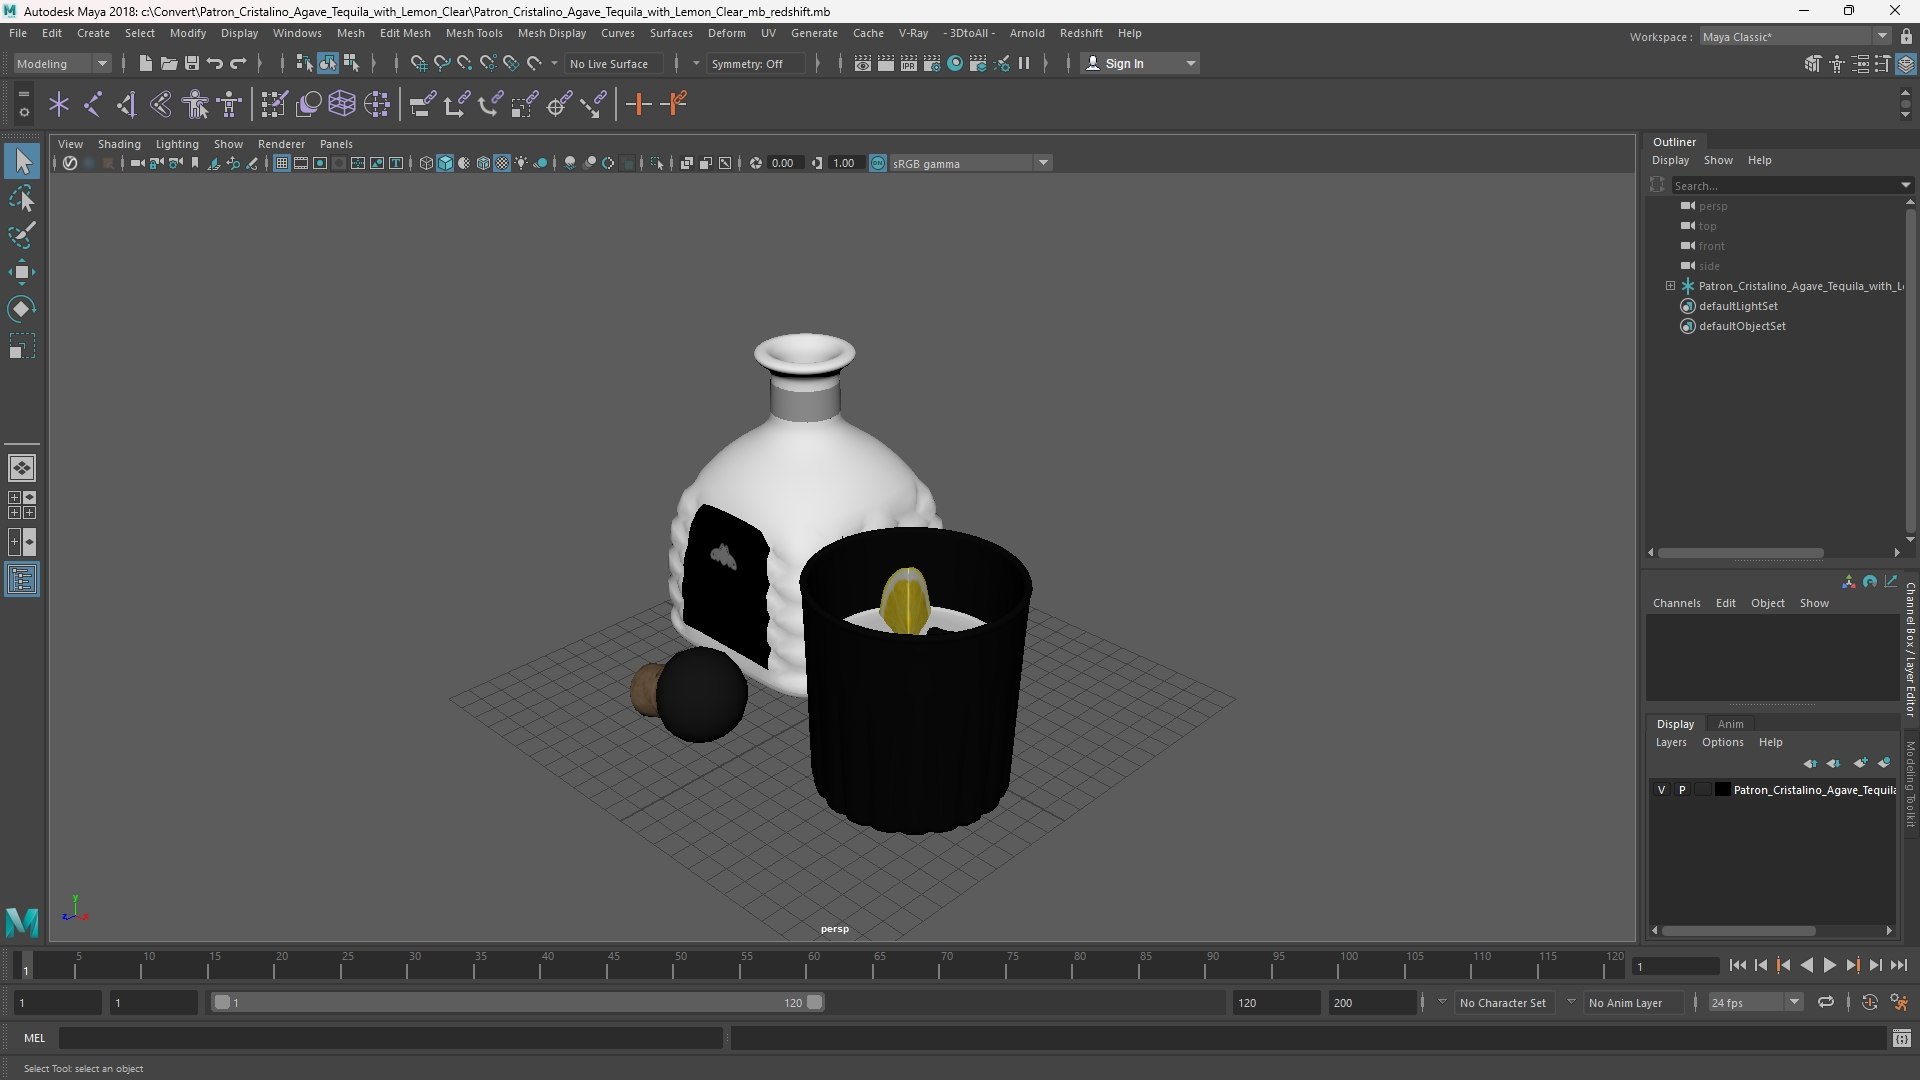Viewport: 1920px width, 1080px height.
Task: Click the shelf plus icon
Action: click(638, 104)
